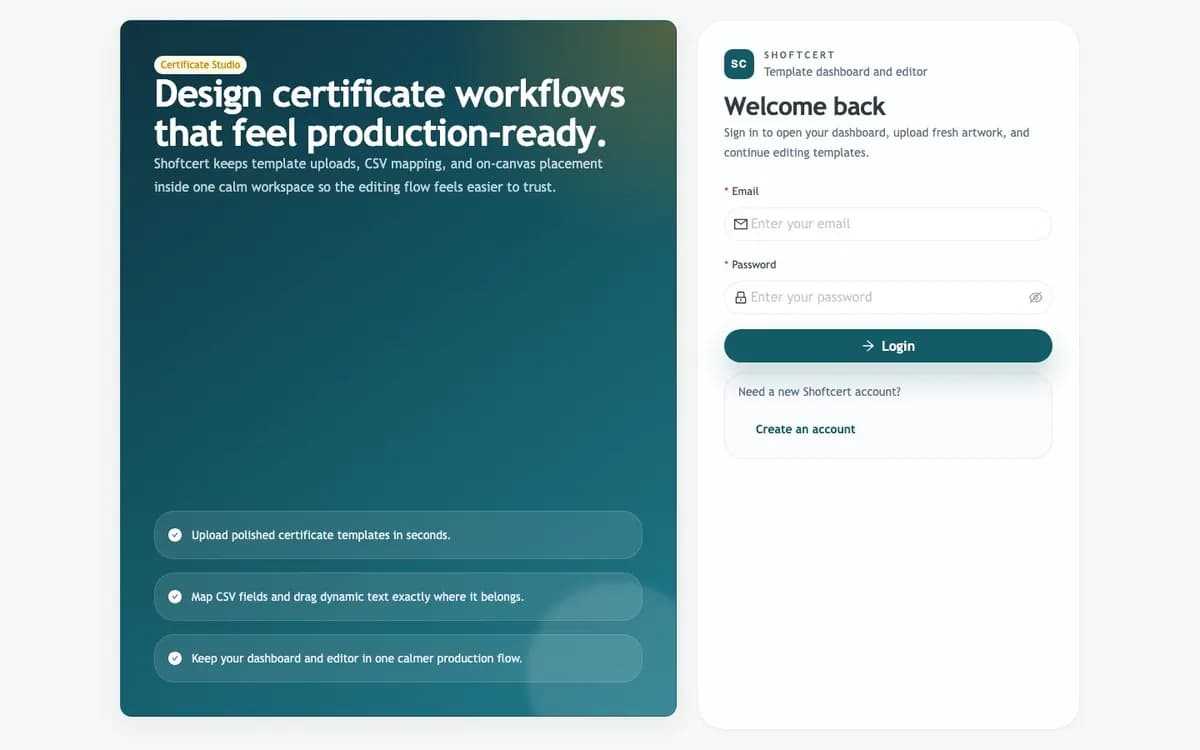Click the Welcome back heading
This screenshot has width=1200, height=750.
[805, 106]
